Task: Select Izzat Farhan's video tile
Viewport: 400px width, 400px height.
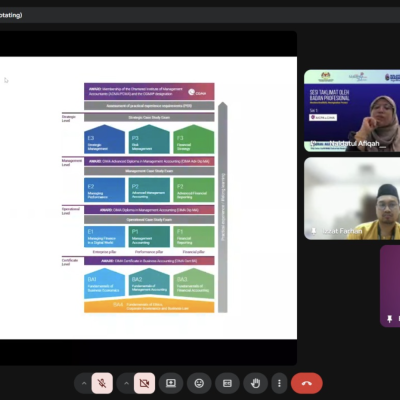Action: 352,198
